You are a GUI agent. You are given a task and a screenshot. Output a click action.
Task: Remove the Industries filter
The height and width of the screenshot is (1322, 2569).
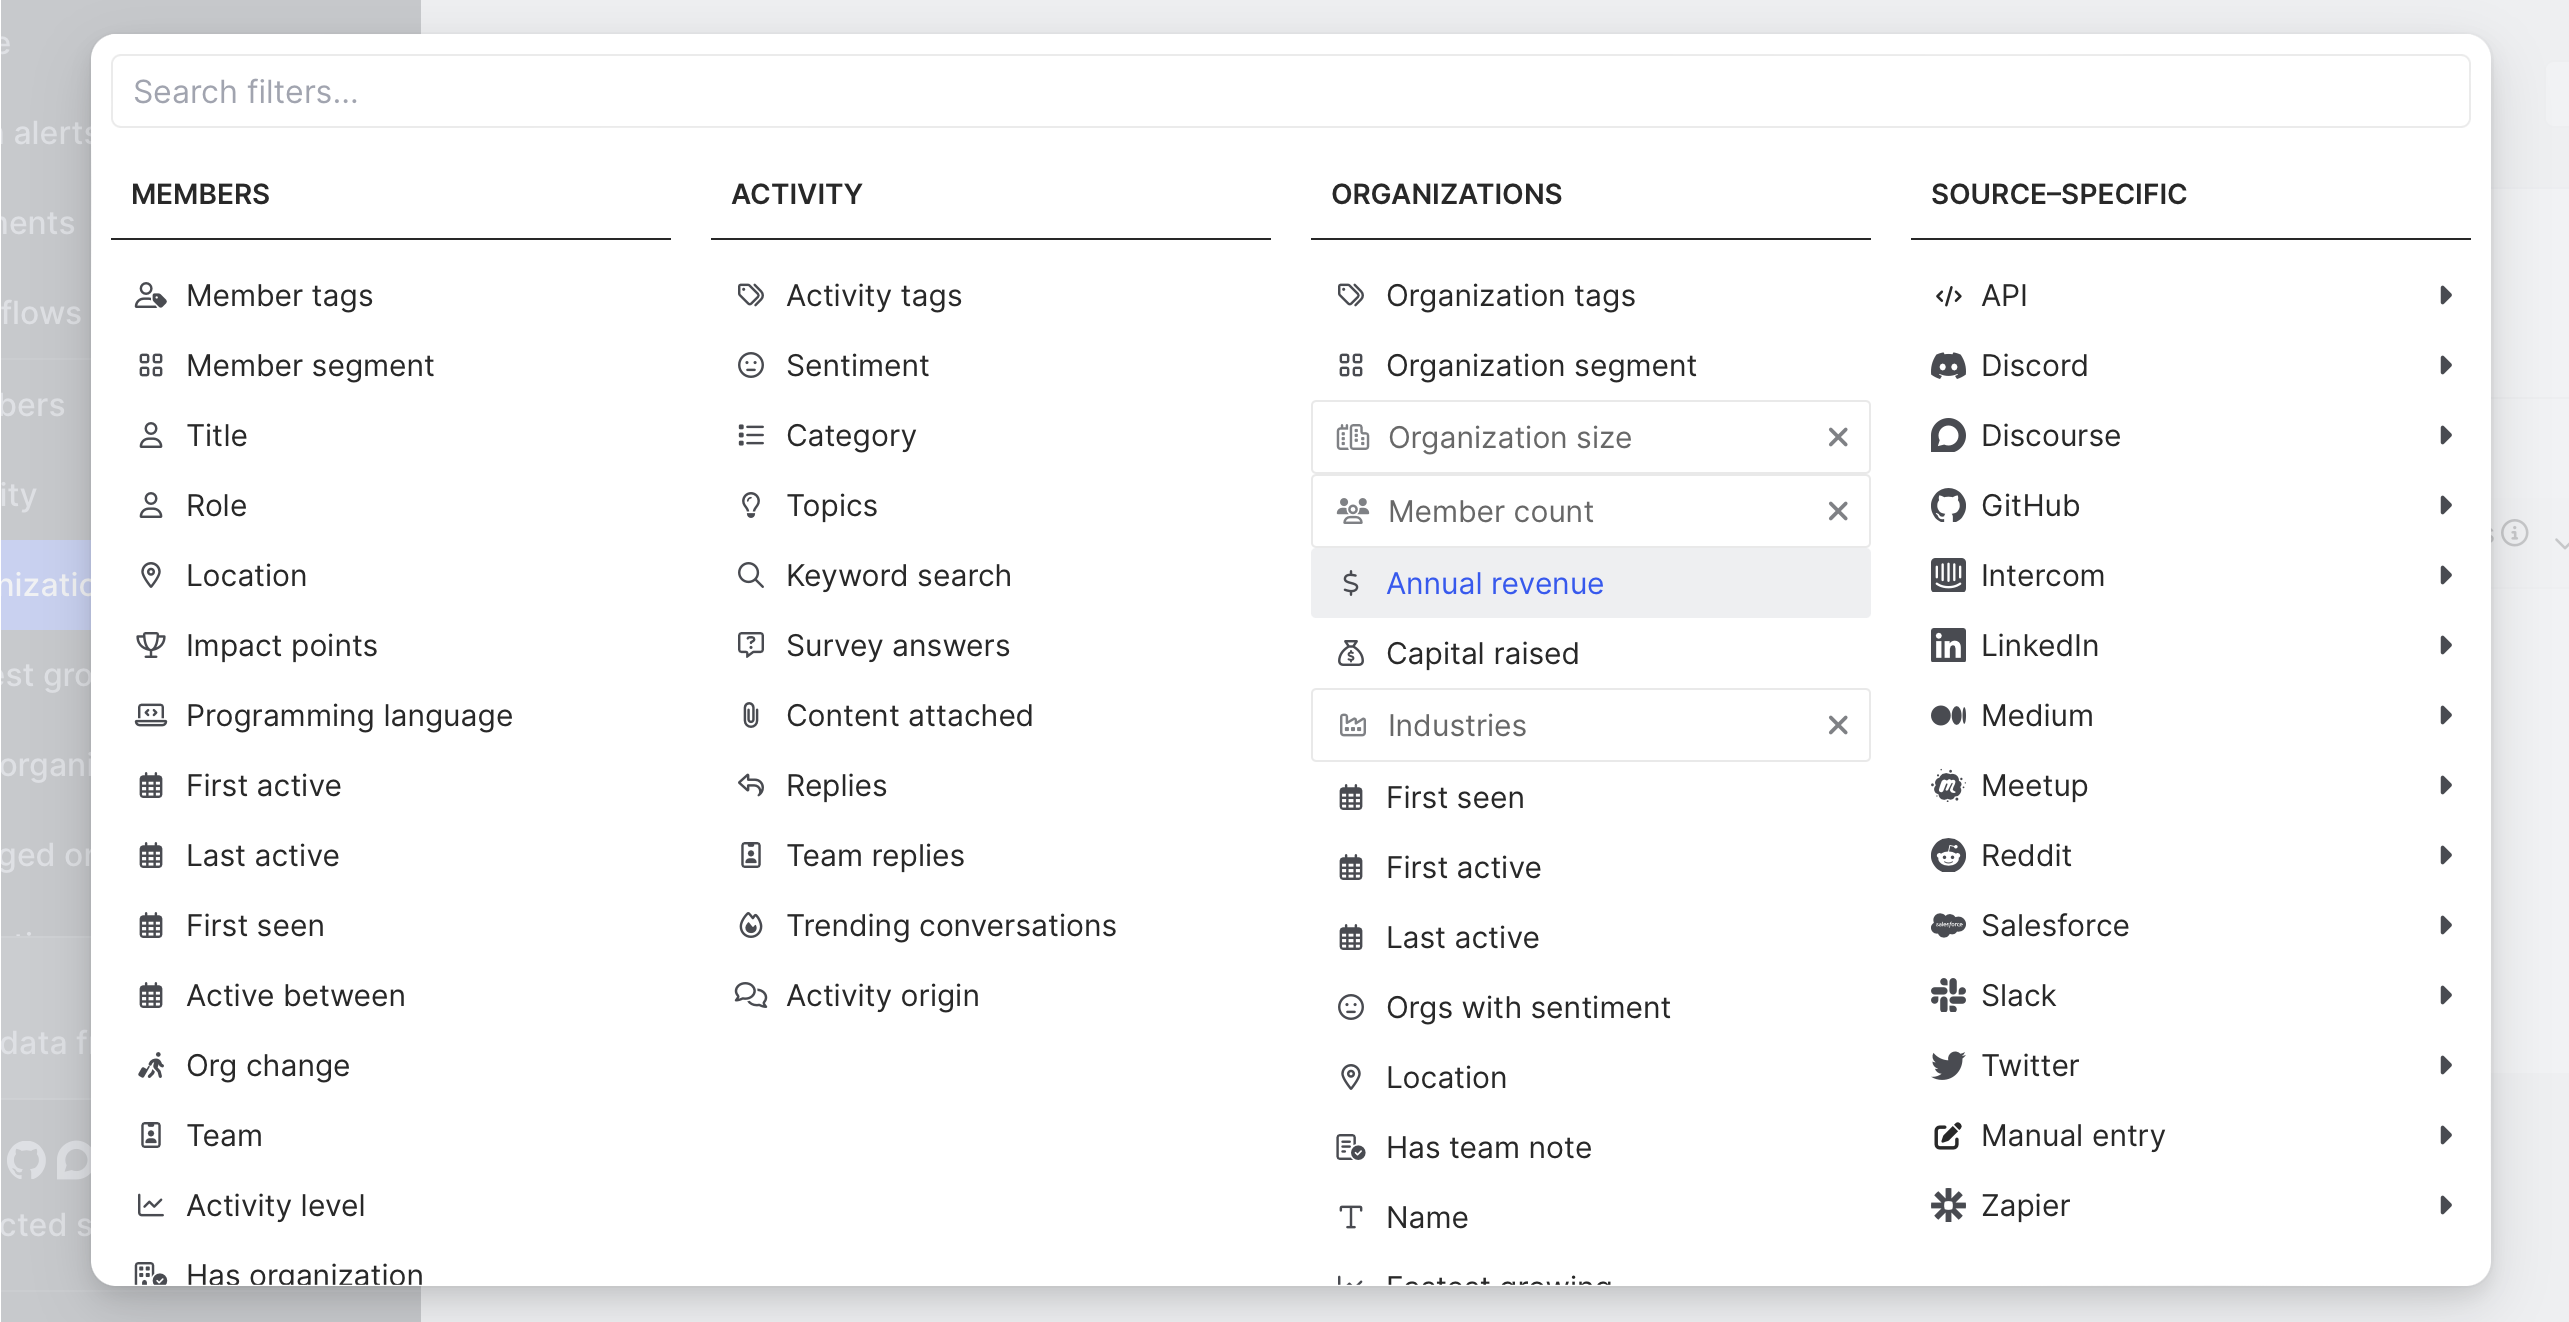[1837, 726]
